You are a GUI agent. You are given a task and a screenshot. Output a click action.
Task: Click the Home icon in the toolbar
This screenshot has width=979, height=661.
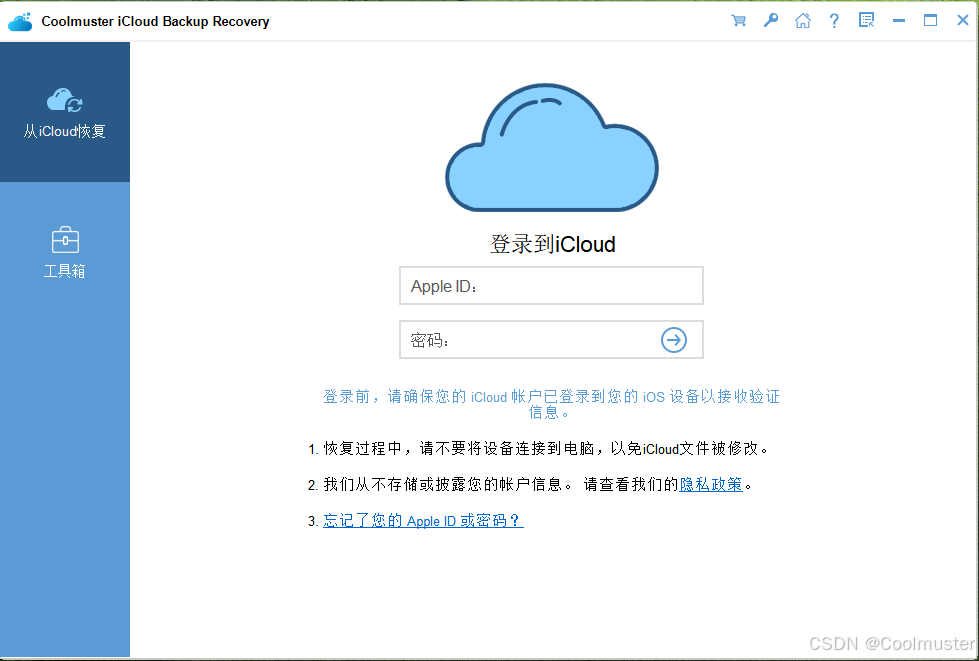click(x=802, y=20)
